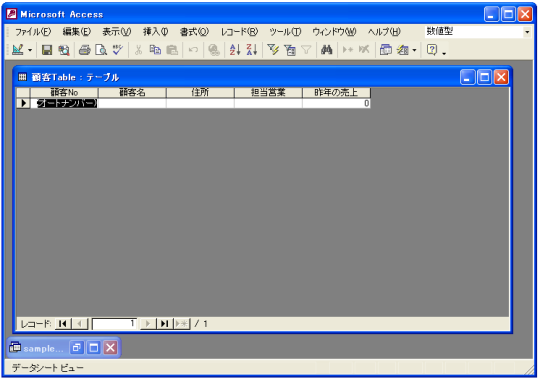Expand the help question box dropdown
Image resolution: width=540 pixels, height=379 pixels.
[x=527, y=32]
